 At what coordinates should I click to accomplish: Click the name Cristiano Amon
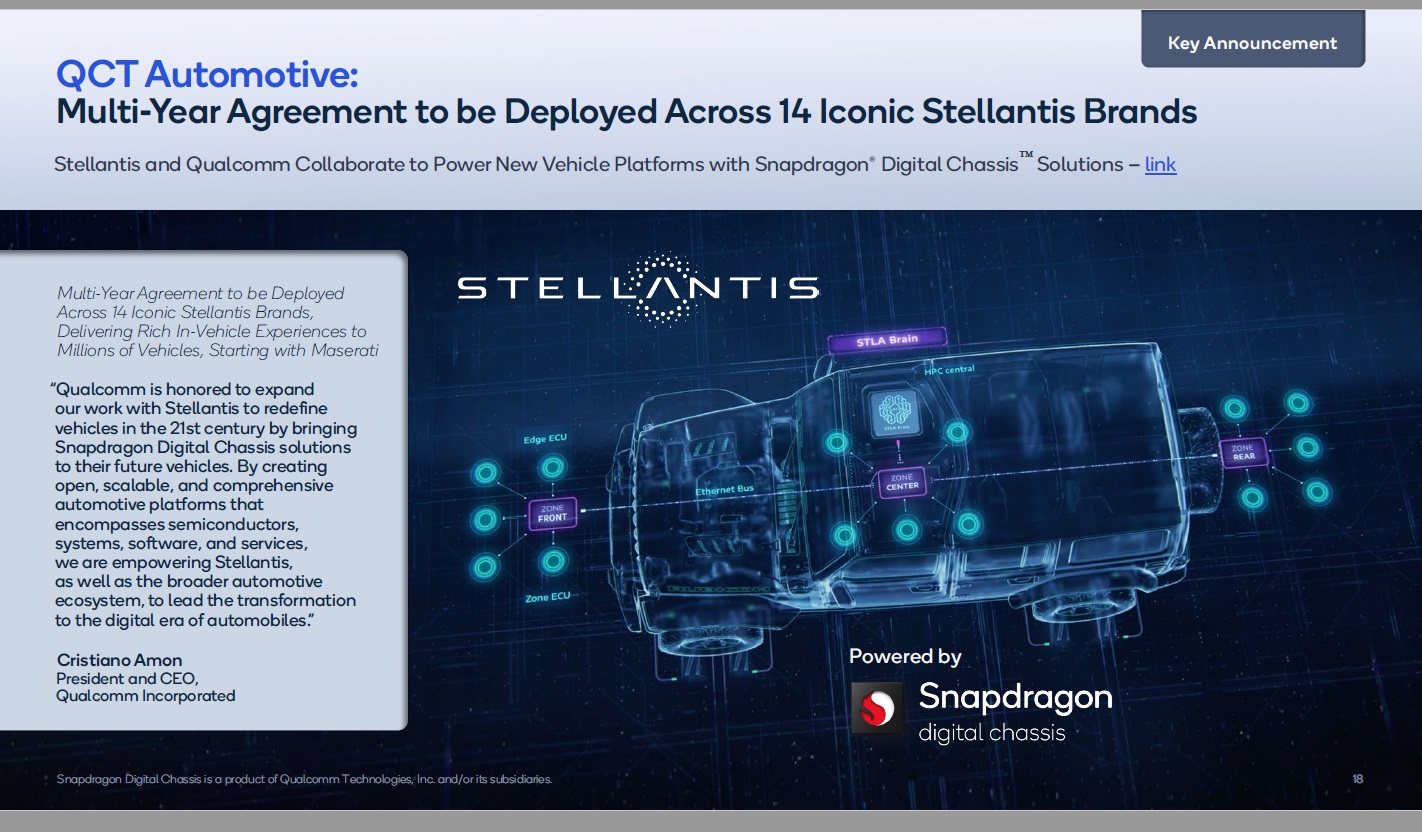click(120, 660)
